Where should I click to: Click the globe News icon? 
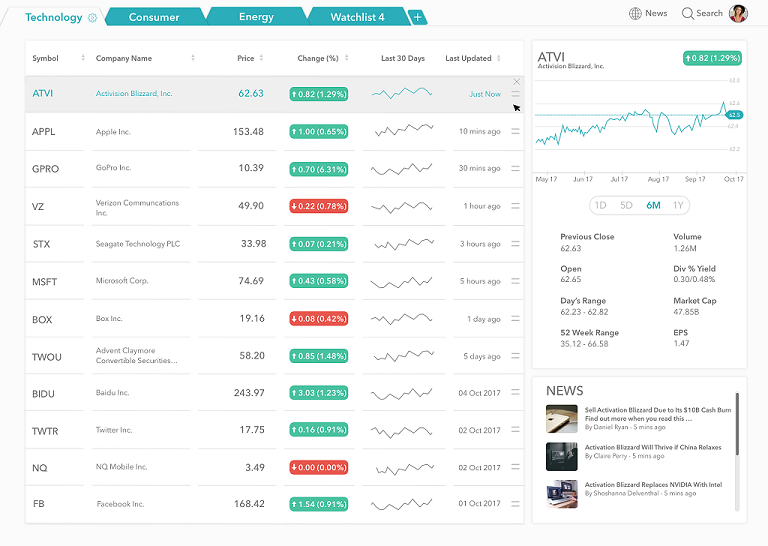(x=636, y=13)
